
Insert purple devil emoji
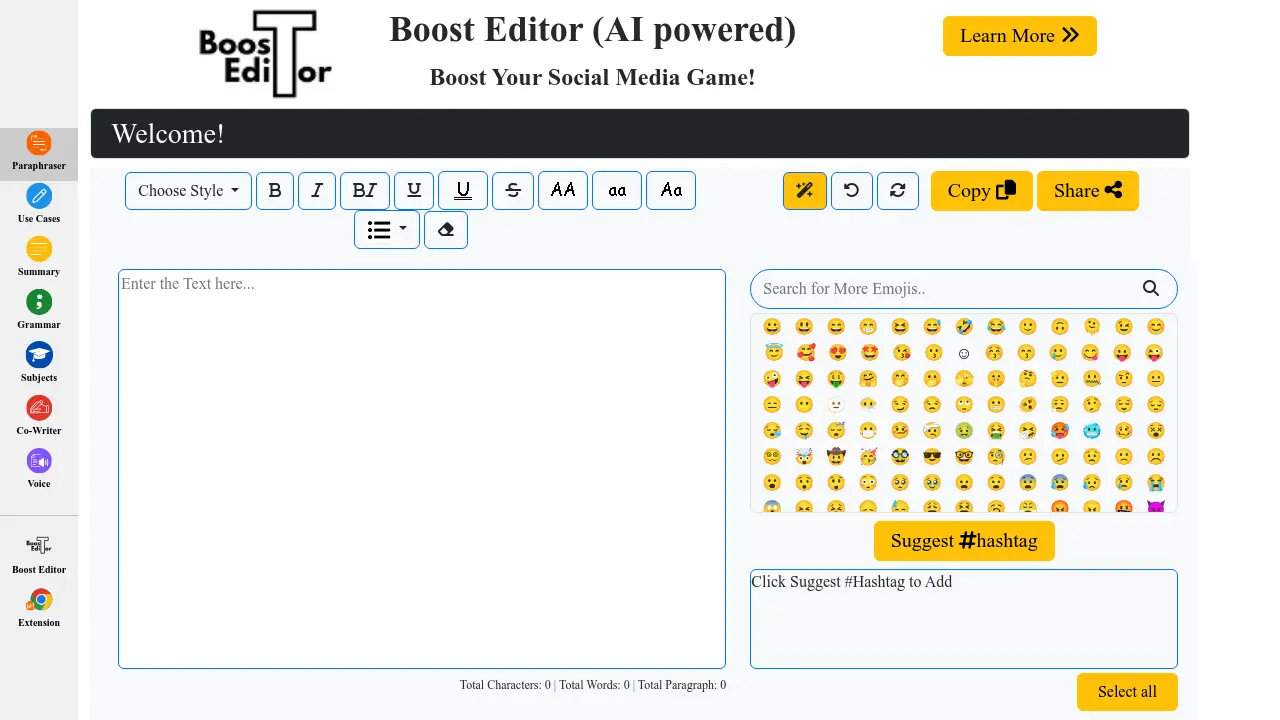coord(1156,507)
